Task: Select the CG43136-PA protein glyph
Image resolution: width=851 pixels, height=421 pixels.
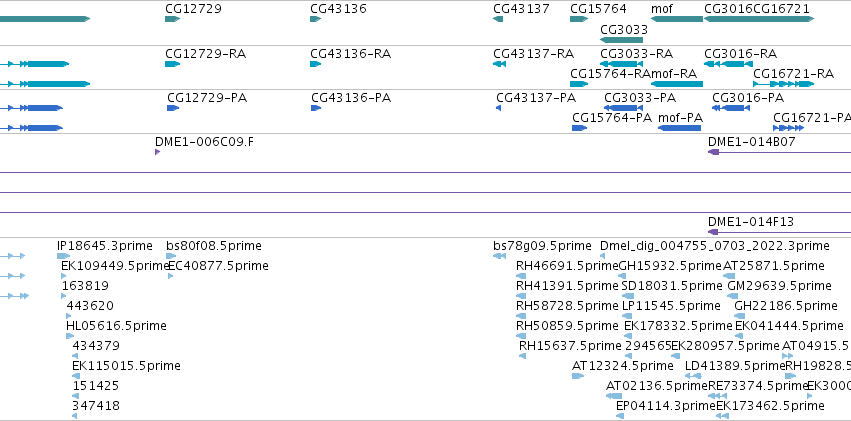Action: click(x=316, y=108)
